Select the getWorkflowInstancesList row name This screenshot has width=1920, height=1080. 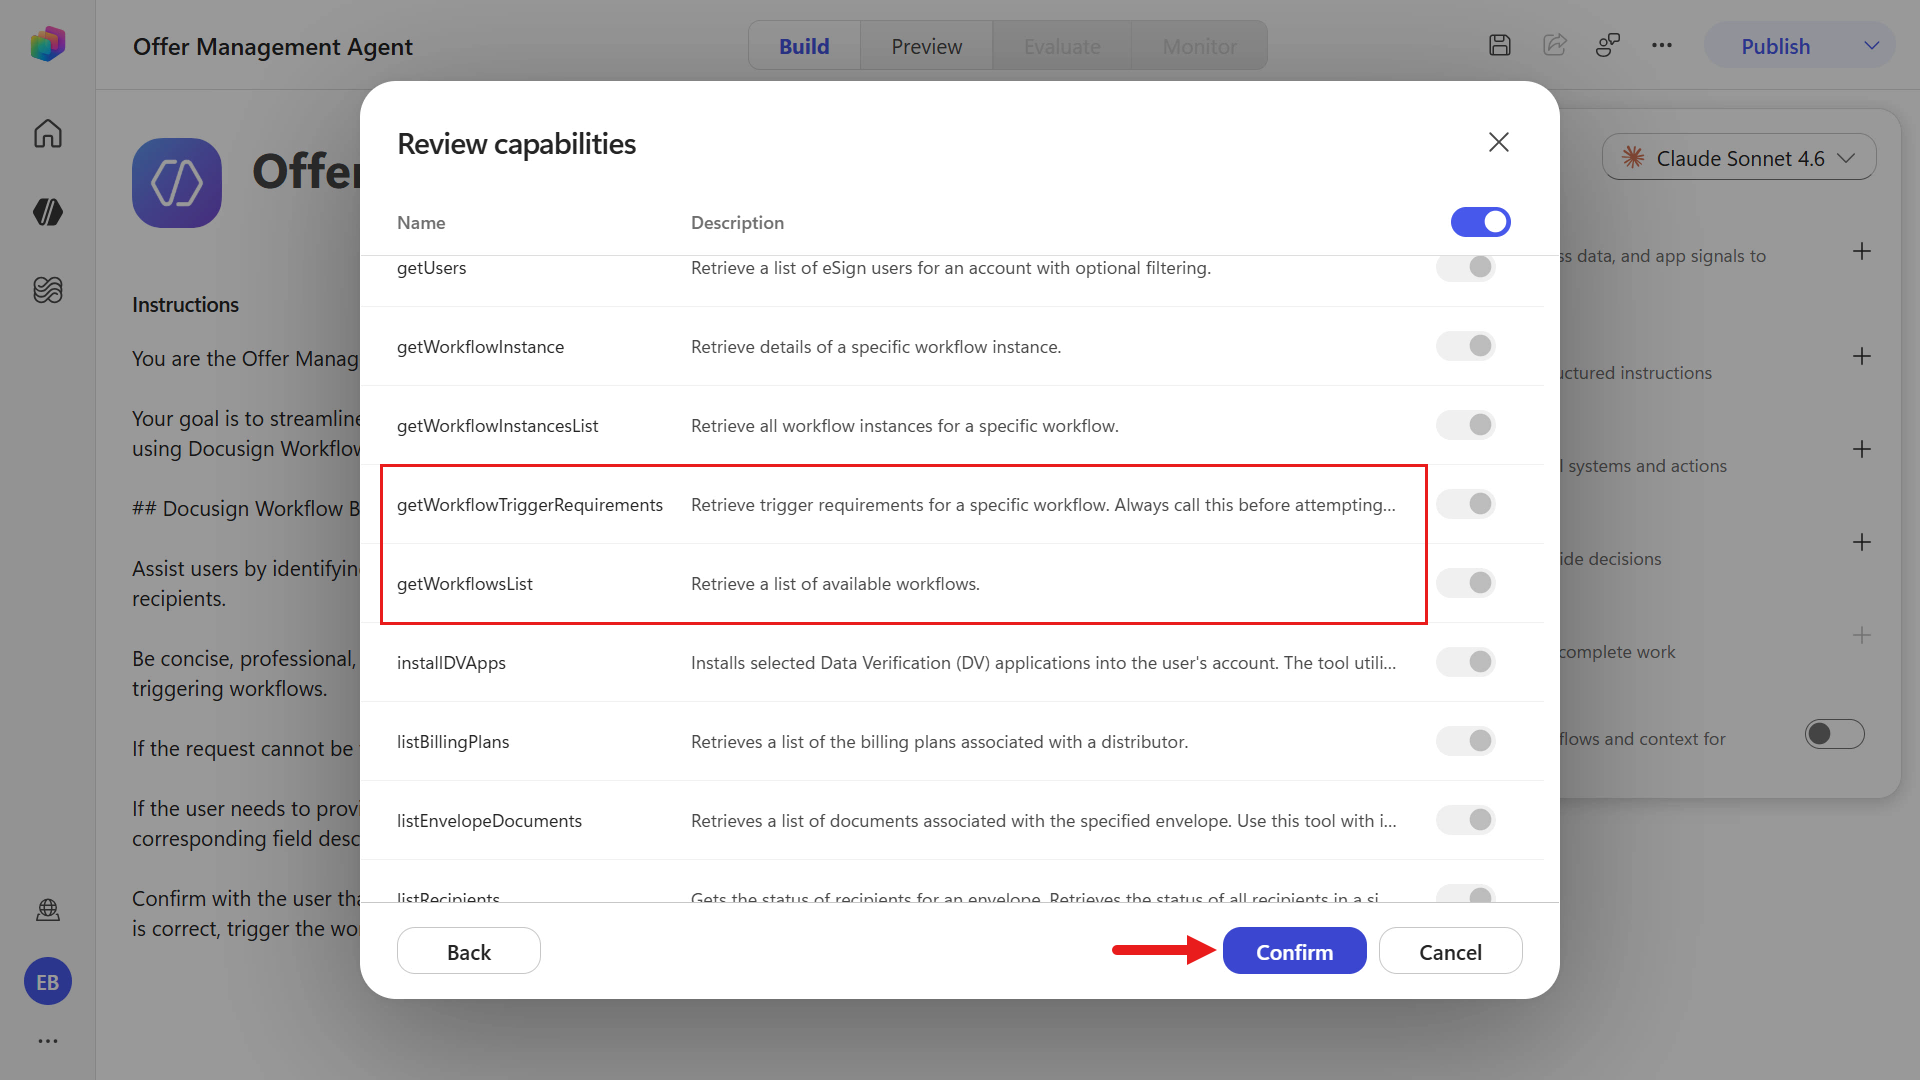497,426
